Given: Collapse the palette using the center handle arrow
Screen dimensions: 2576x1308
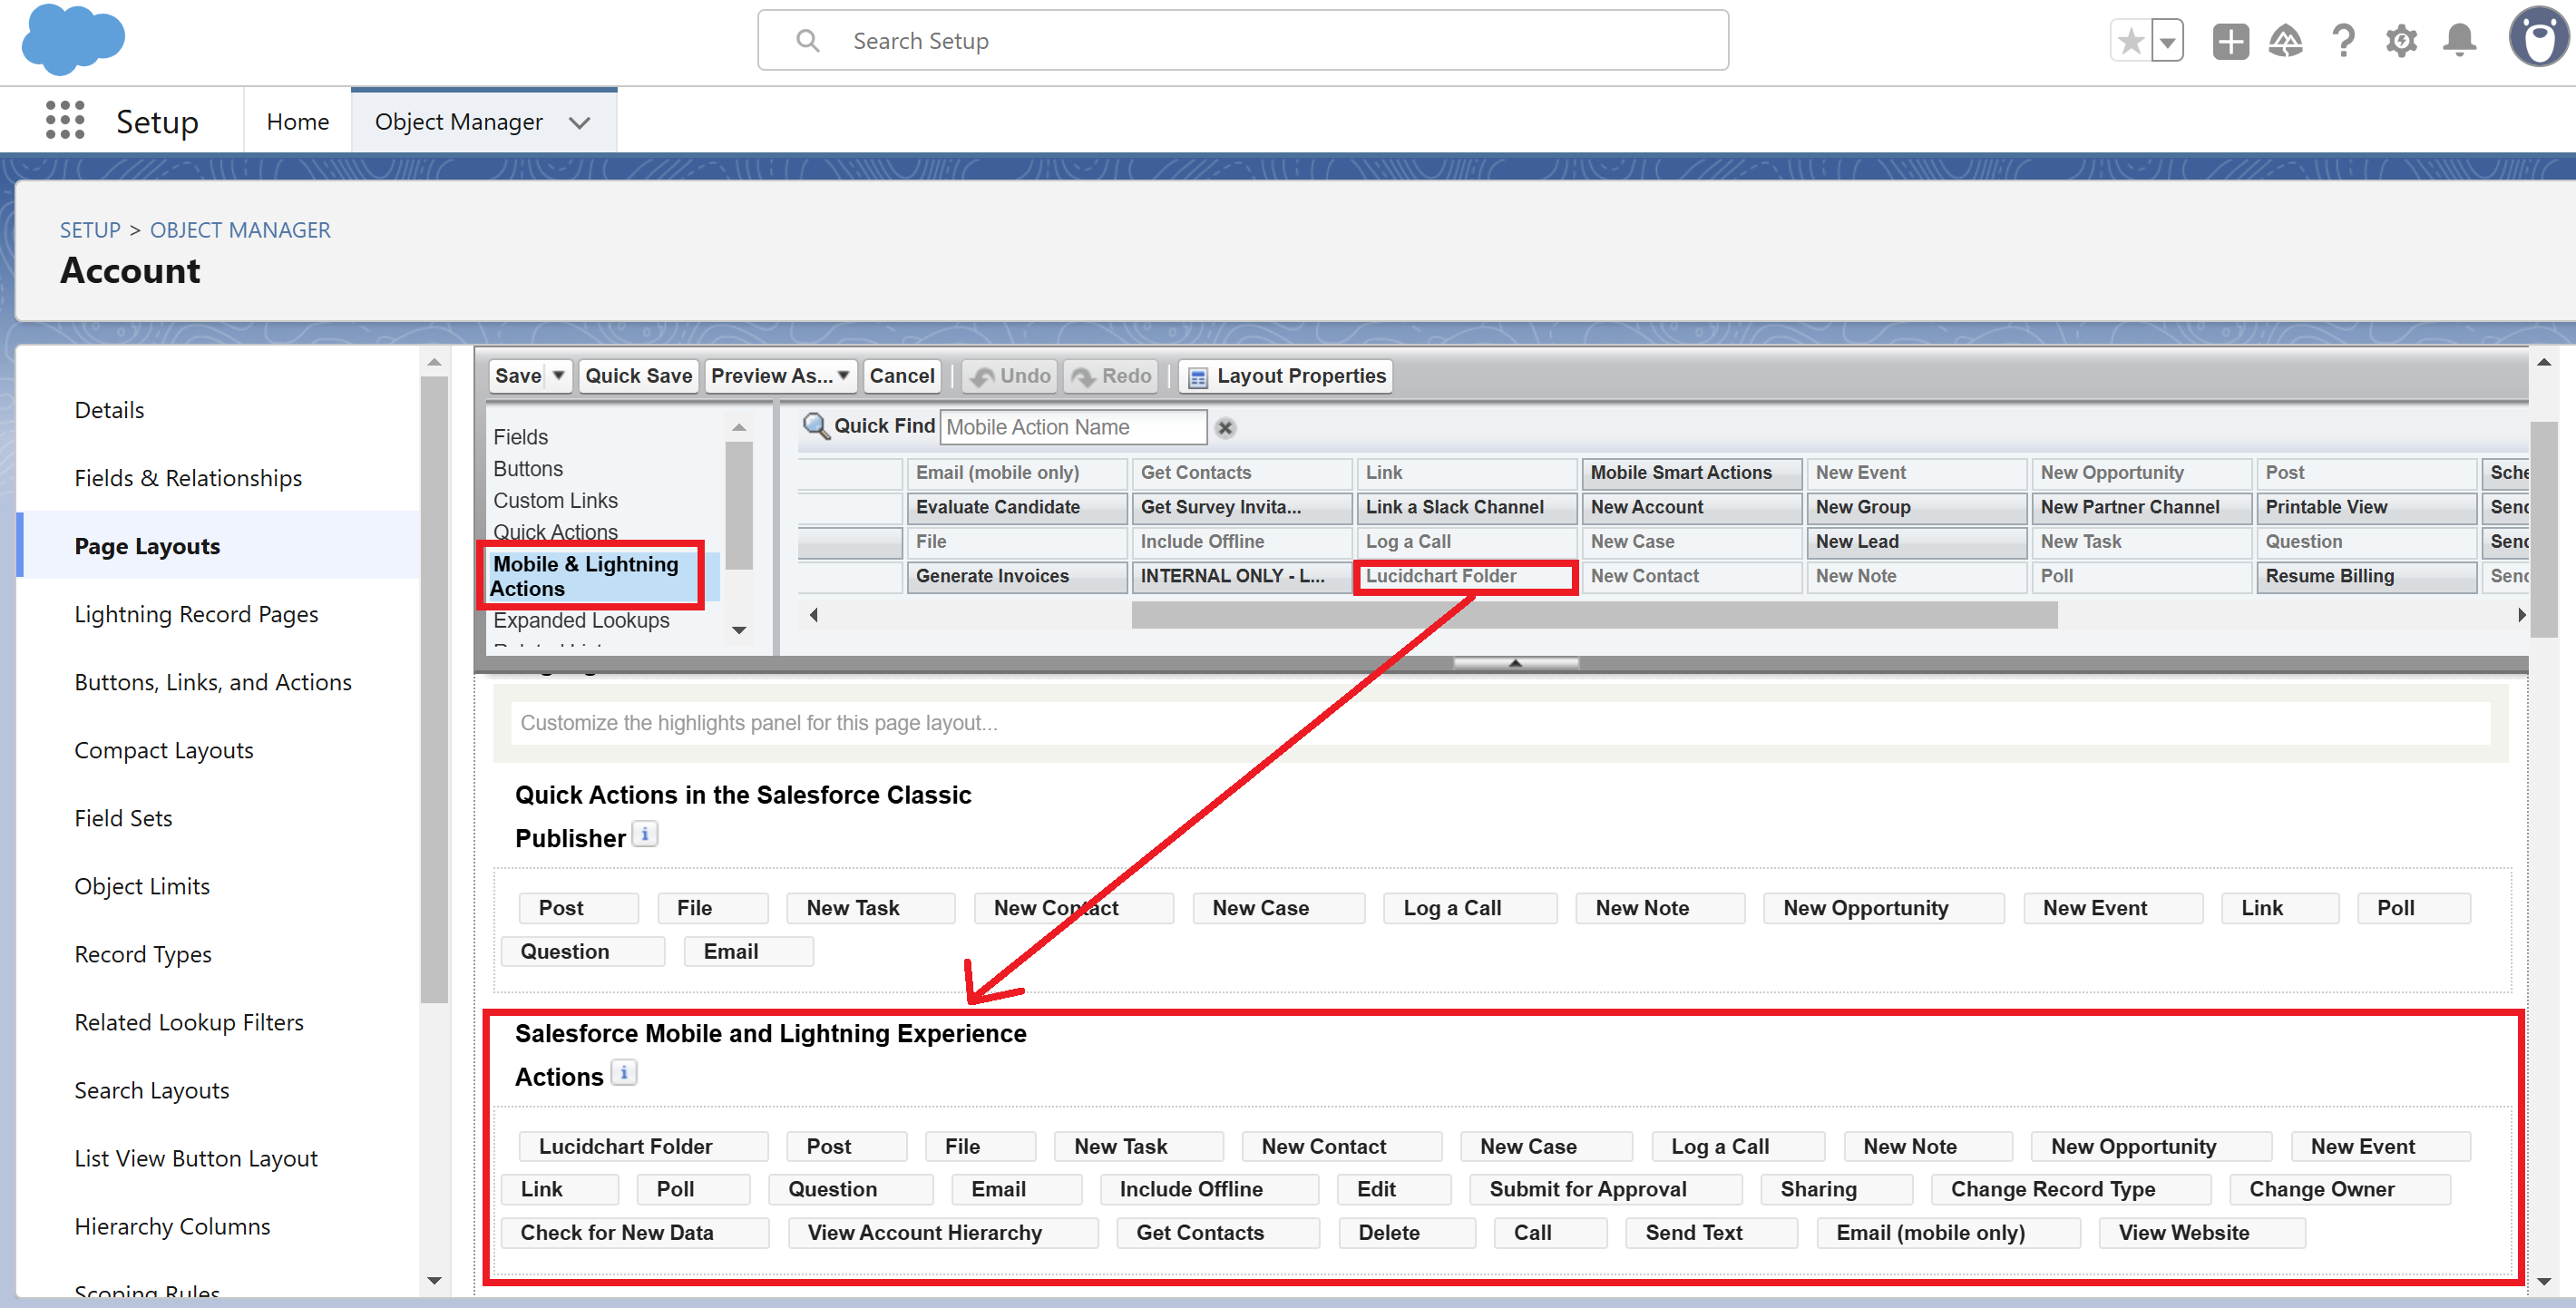Looking at the screenshot, I should point(1515,662).
